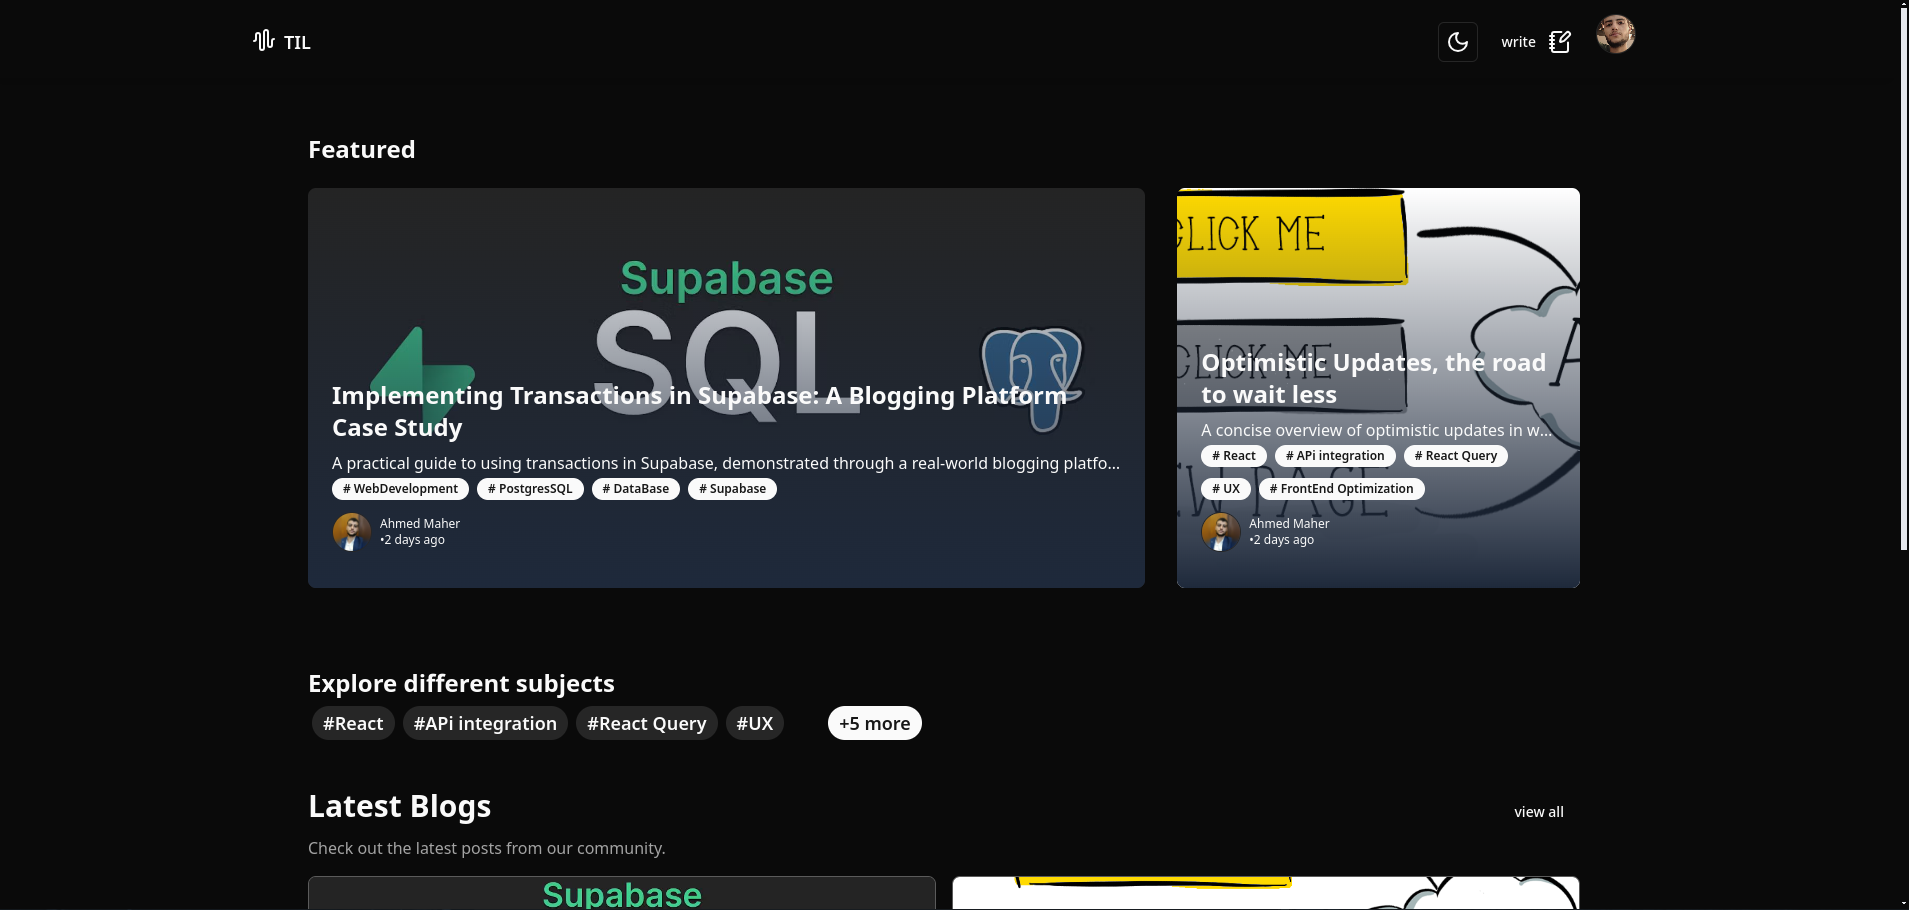
Task: Click the Latest Blogs heading
Action: click(x=399, y=807)
